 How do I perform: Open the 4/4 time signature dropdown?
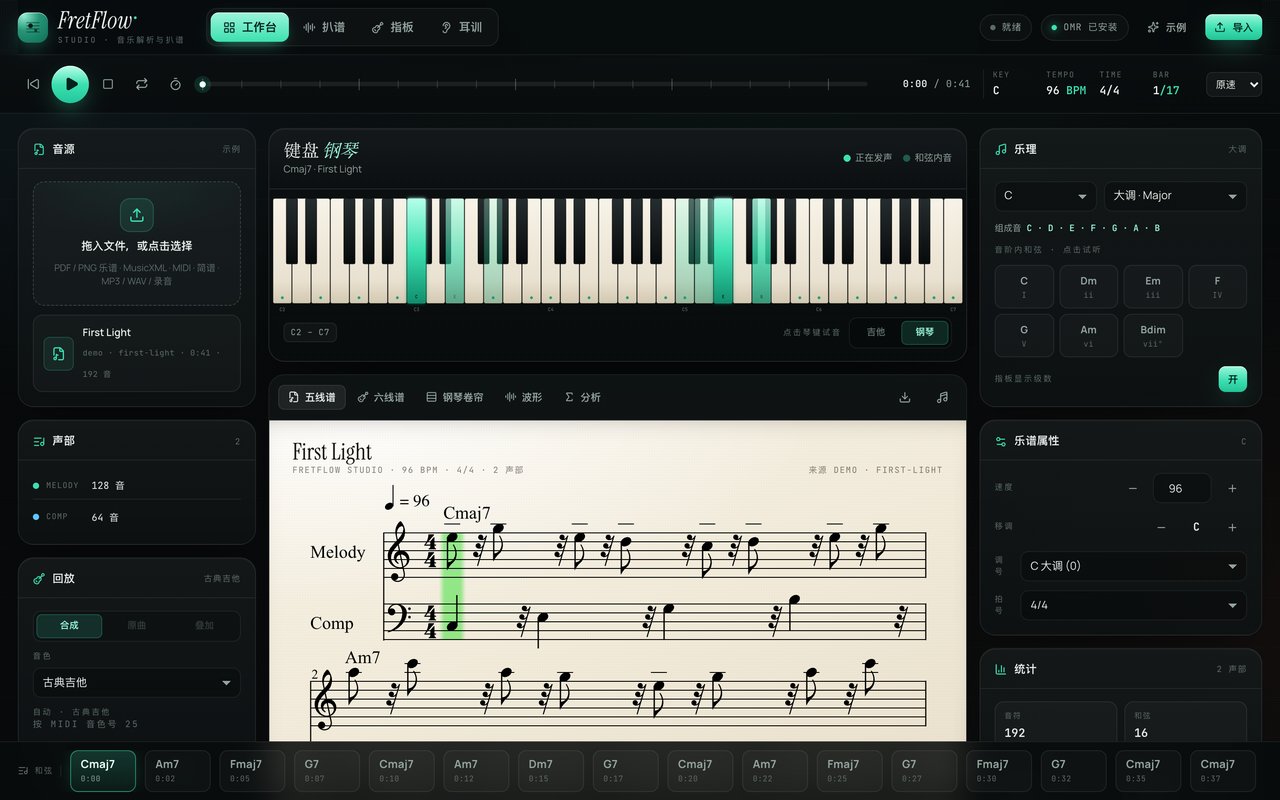tap(1133, 605)
